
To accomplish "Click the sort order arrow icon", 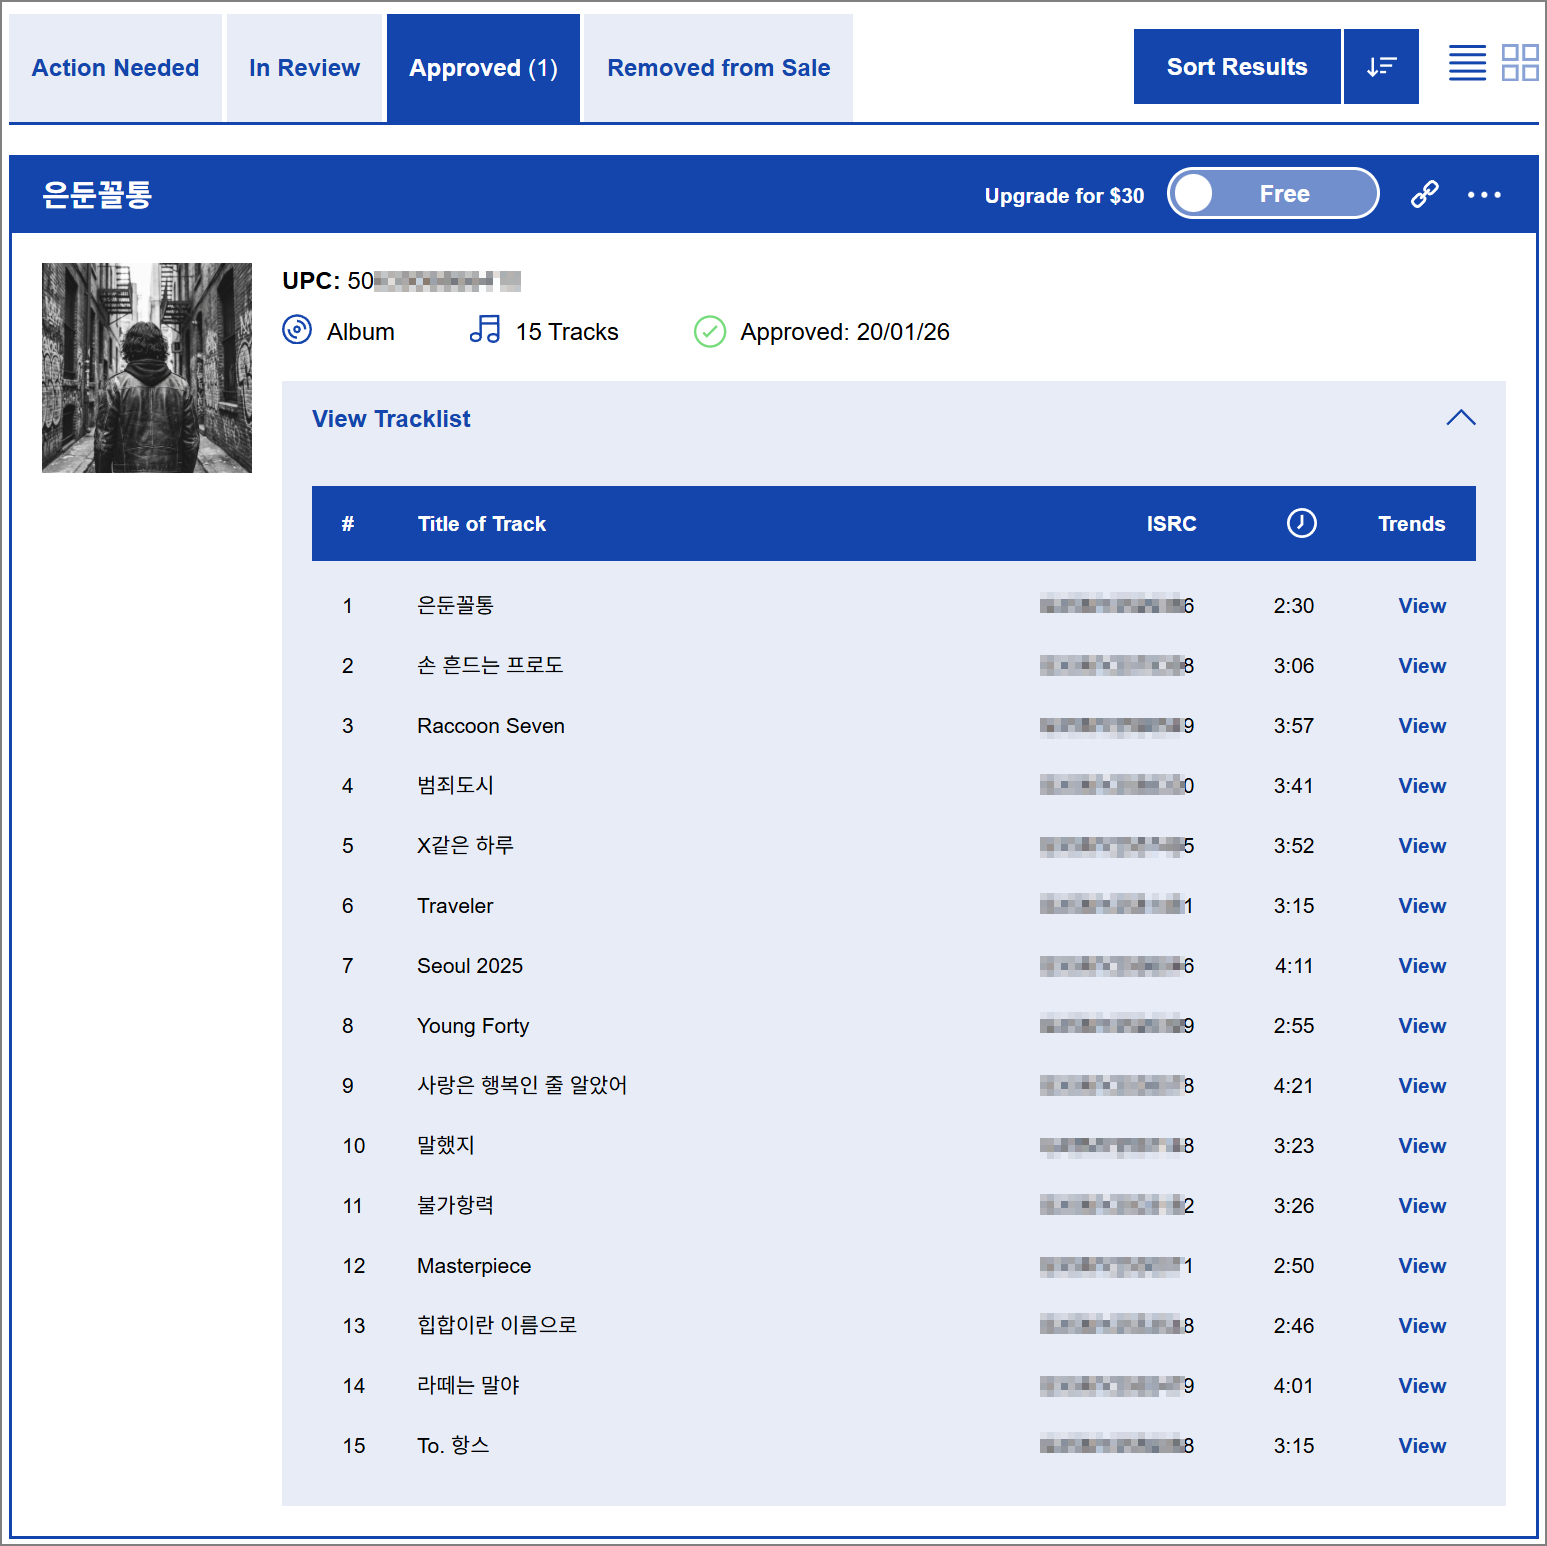I will [x=1380, y=67].
